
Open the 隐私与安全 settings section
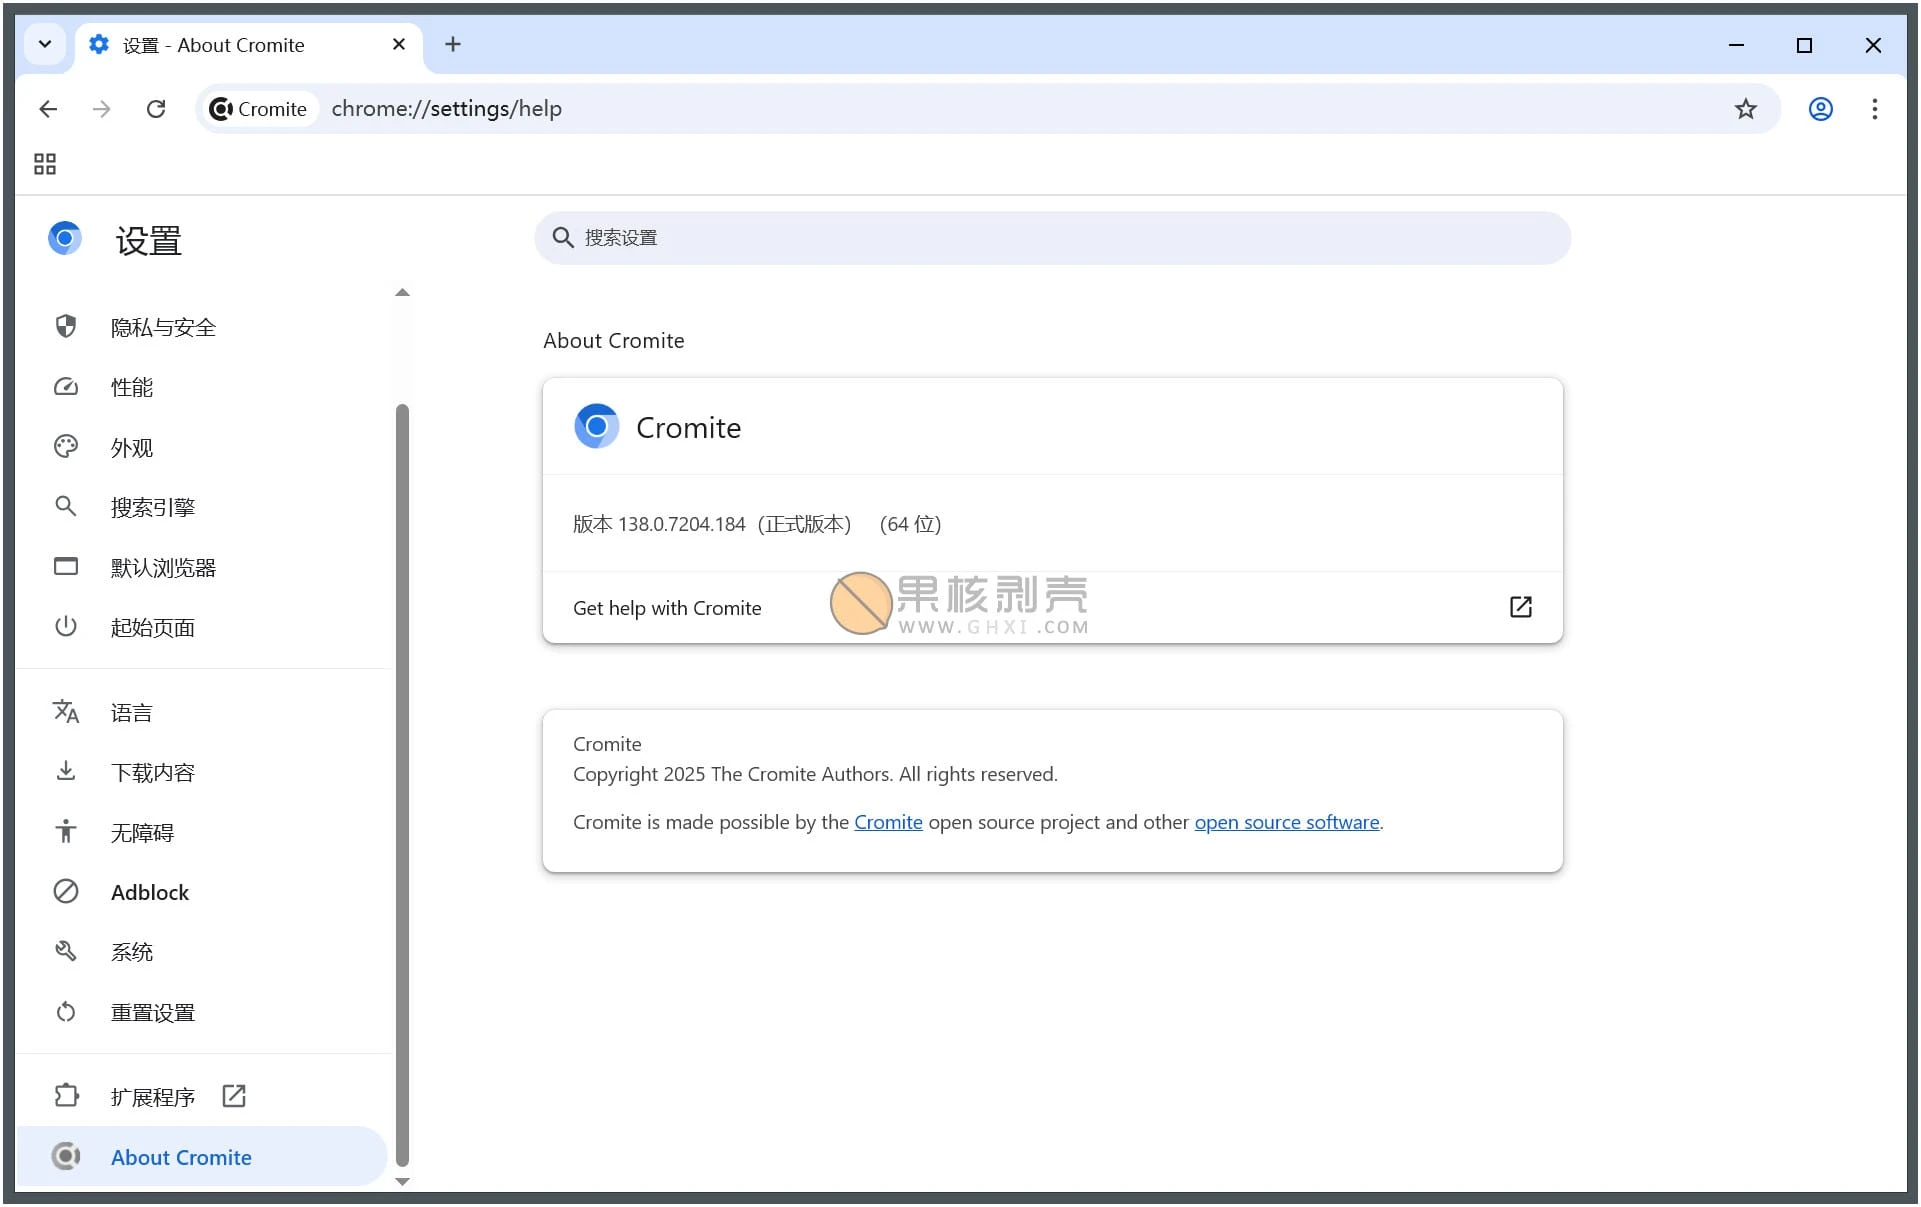tap(163, 328)
